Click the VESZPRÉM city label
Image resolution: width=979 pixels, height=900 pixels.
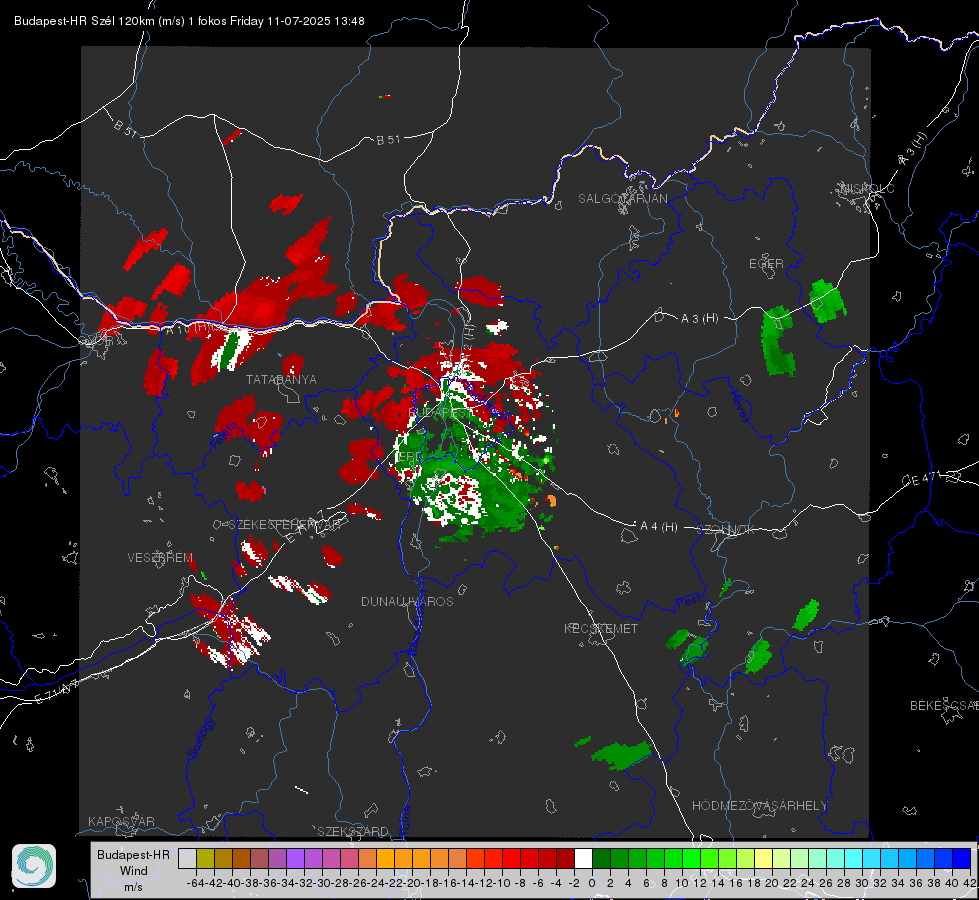click(x=160, y=557)
